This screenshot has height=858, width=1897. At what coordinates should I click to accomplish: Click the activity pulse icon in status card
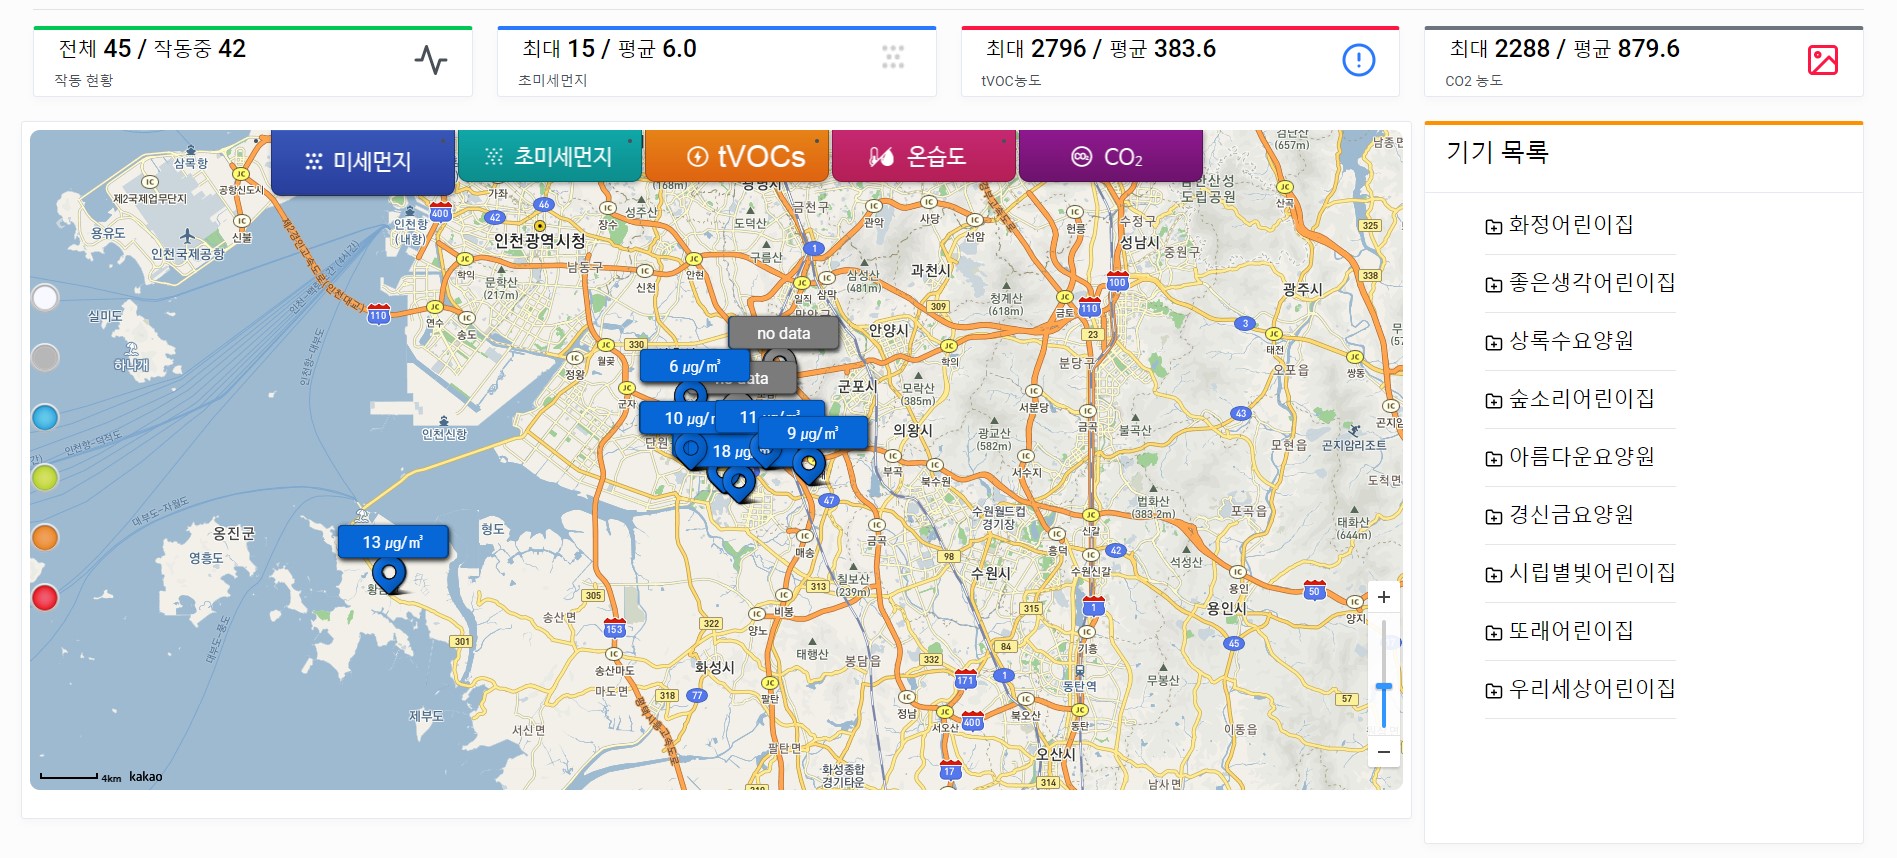point(431,60)
